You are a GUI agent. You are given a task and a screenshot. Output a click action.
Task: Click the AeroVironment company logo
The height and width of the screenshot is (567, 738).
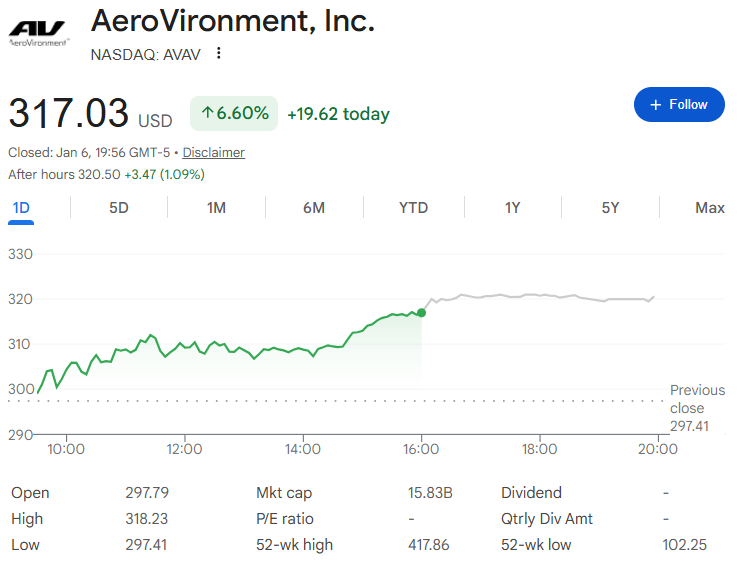[x=39, y=33]
